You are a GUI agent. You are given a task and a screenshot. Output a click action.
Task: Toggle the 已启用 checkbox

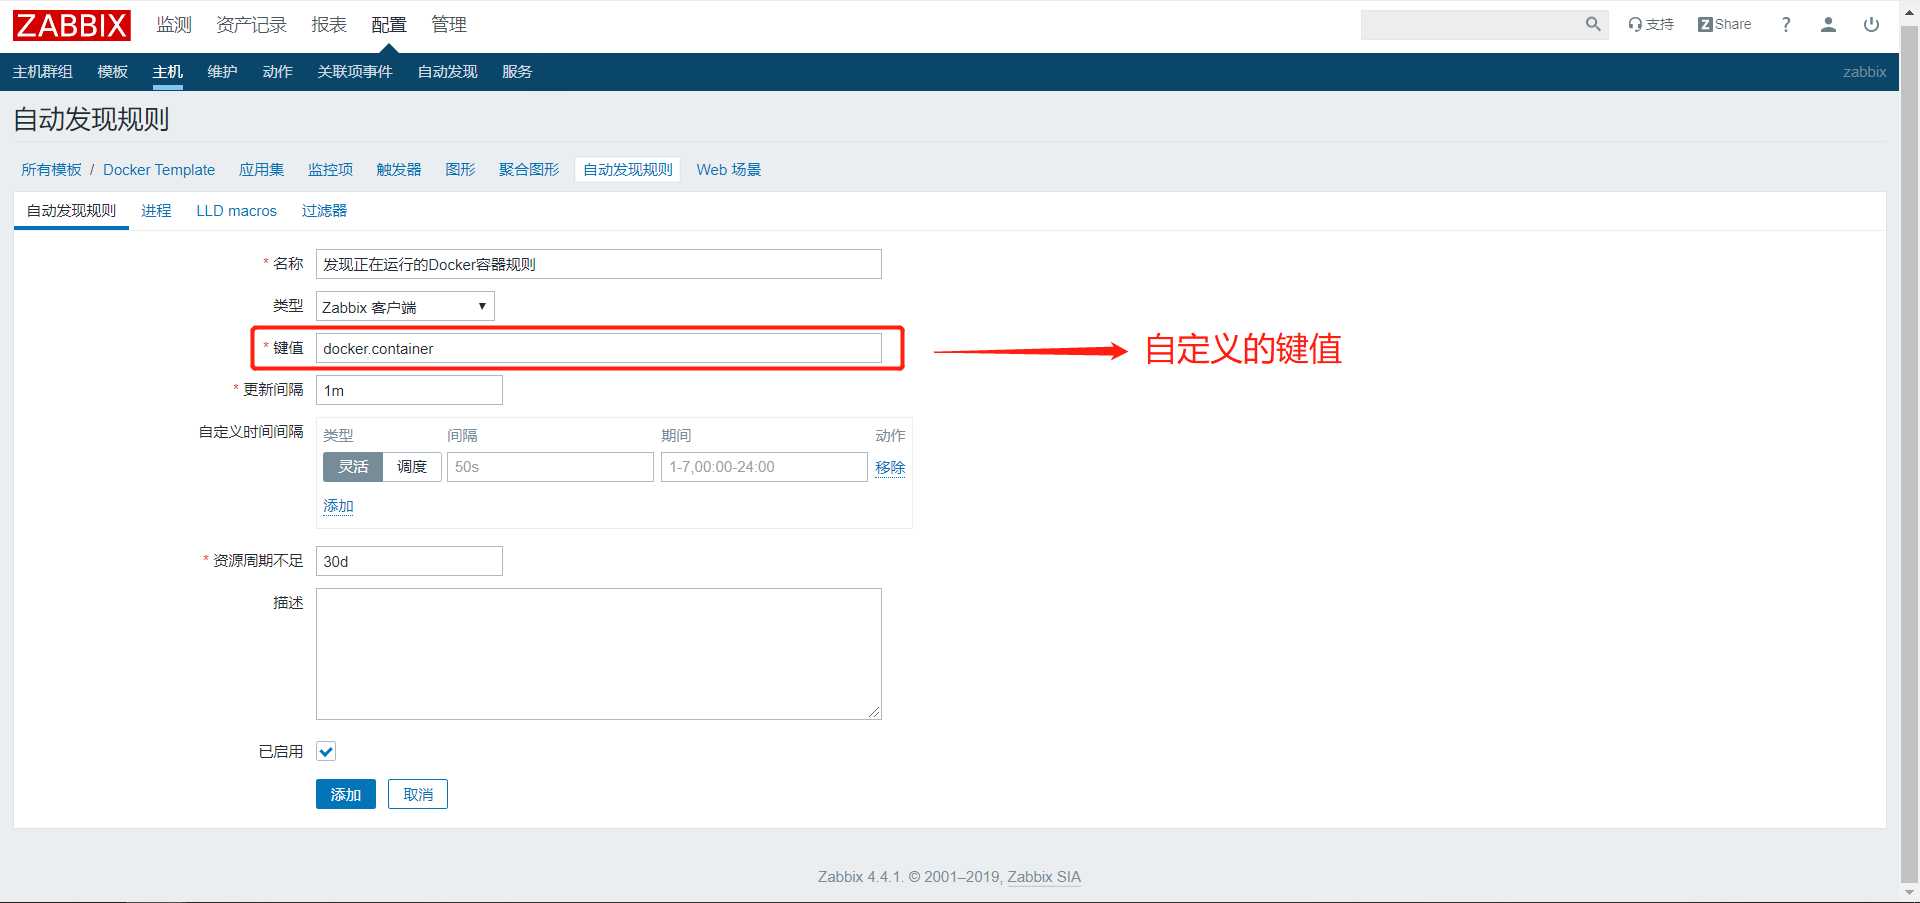tap(326, 751)
